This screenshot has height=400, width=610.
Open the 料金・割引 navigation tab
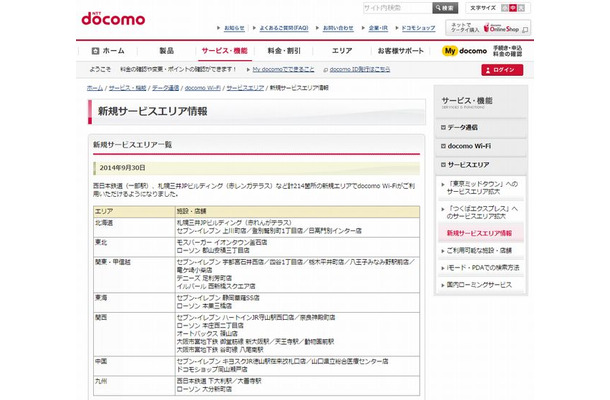(x=284, y=51)
